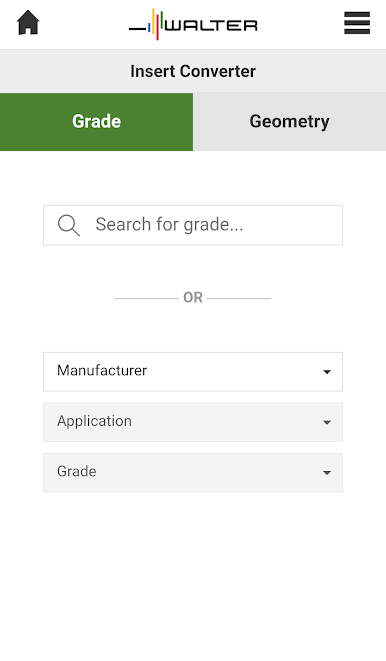Open the Application dropdown list
The width and height of the screenshot is (386, 661).
(x=193, y=422)
